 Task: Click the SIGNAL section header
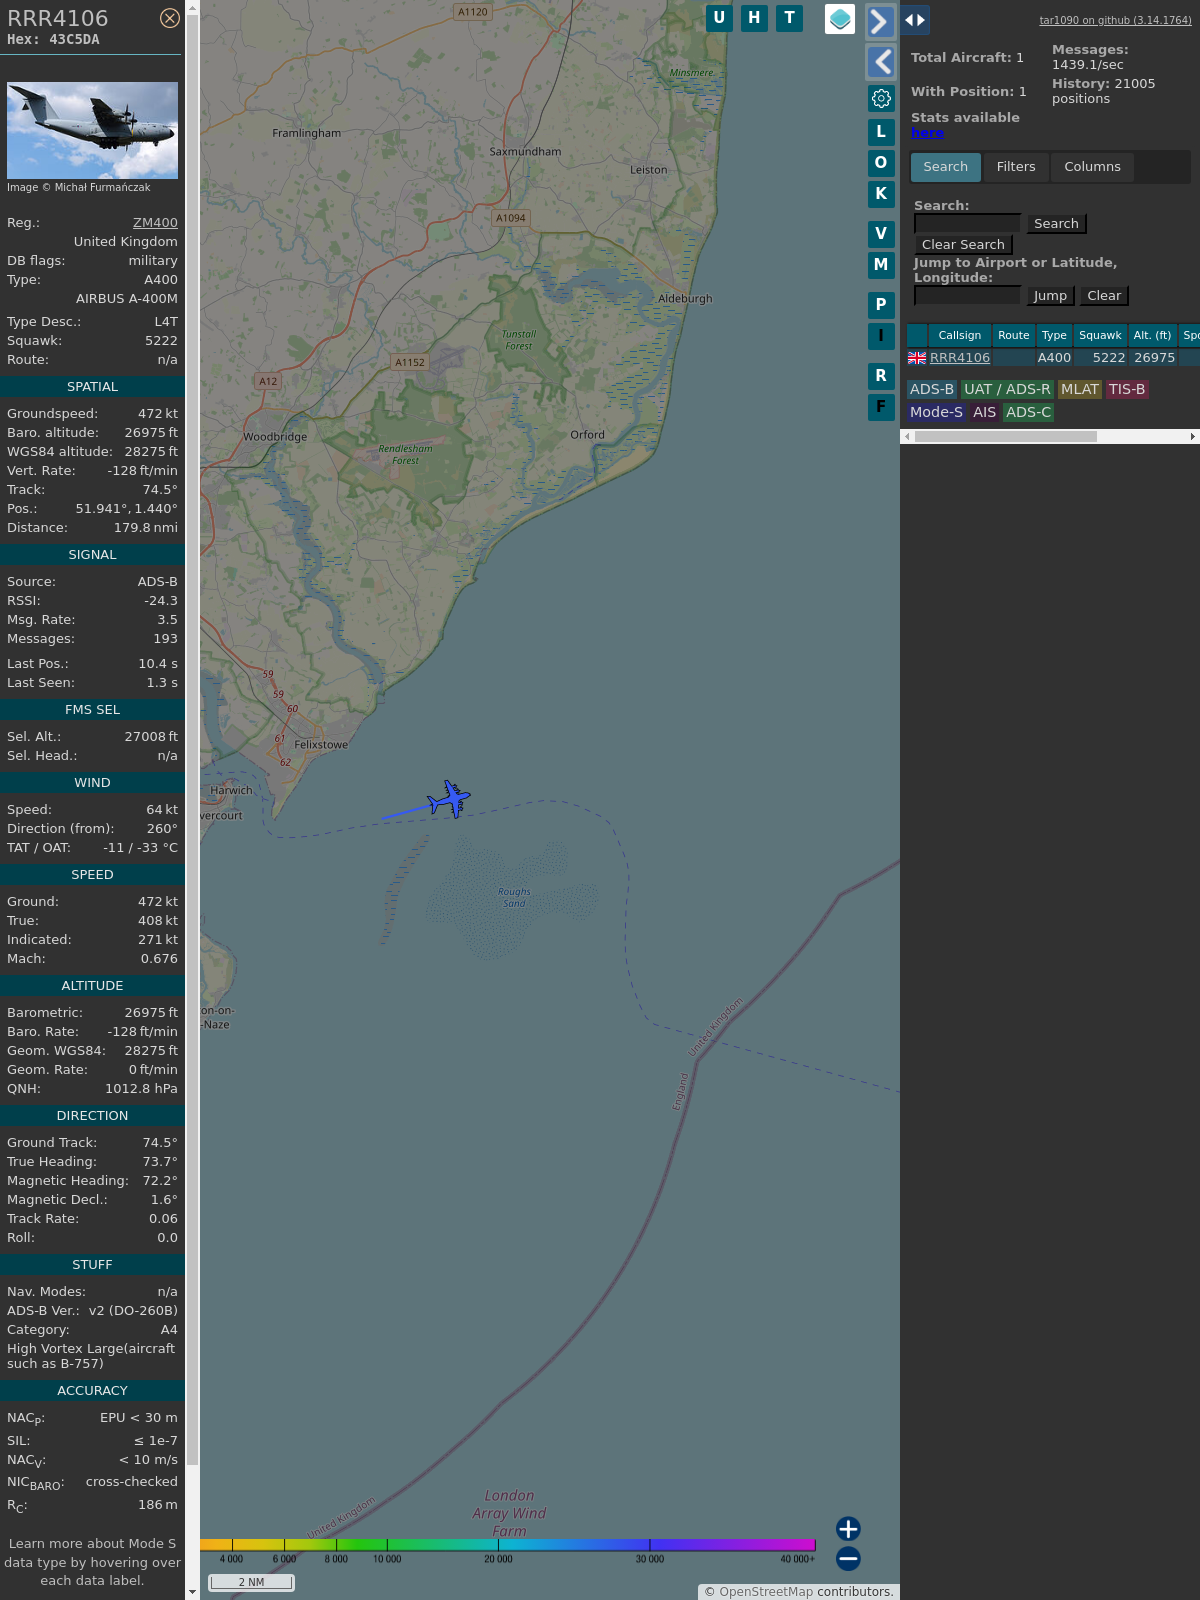[x=92, y=555]
